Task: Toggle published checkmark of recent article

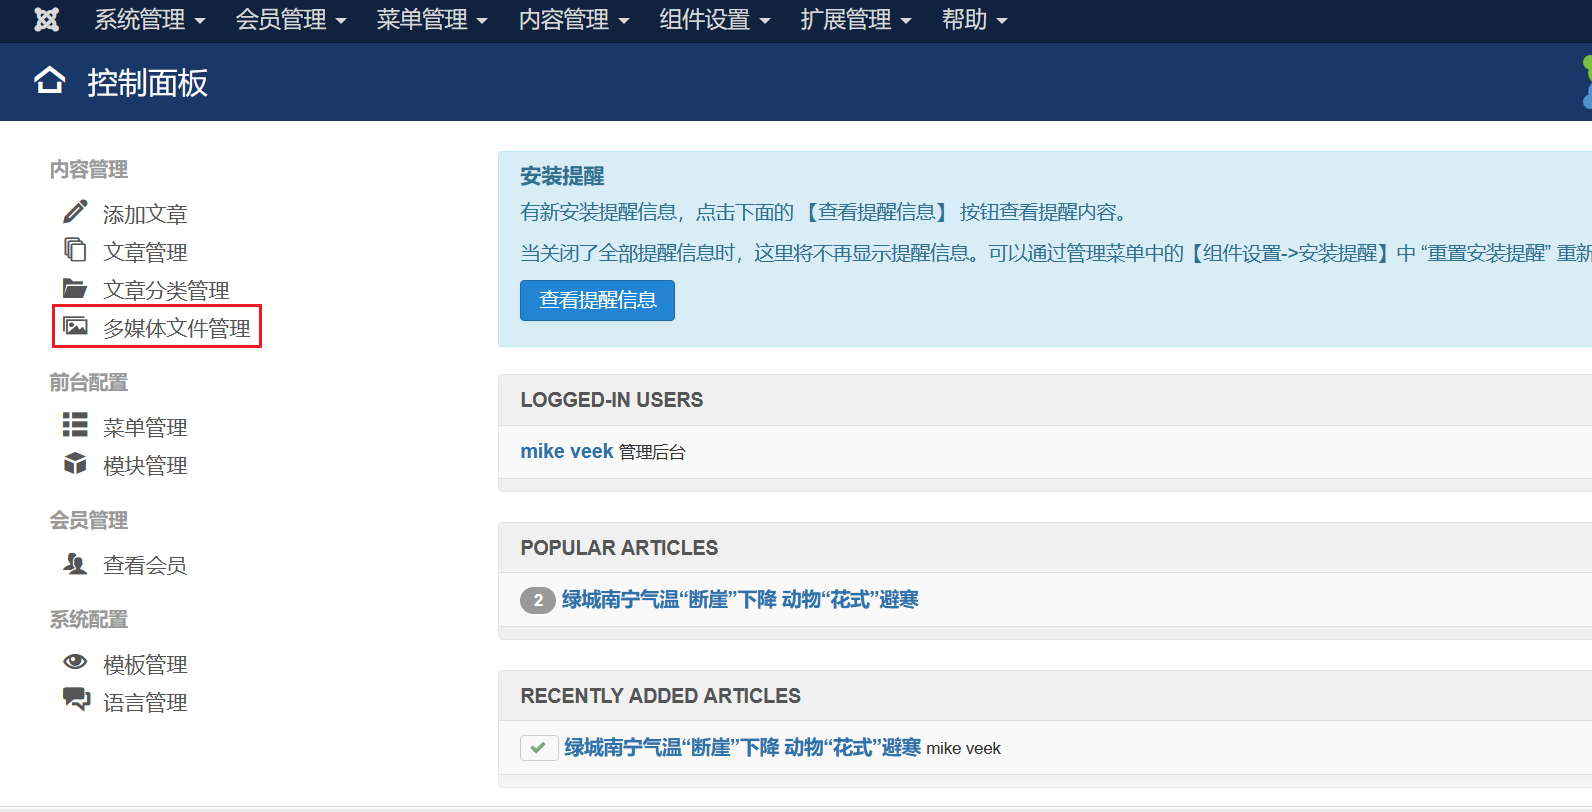Action: click(539, 748)
